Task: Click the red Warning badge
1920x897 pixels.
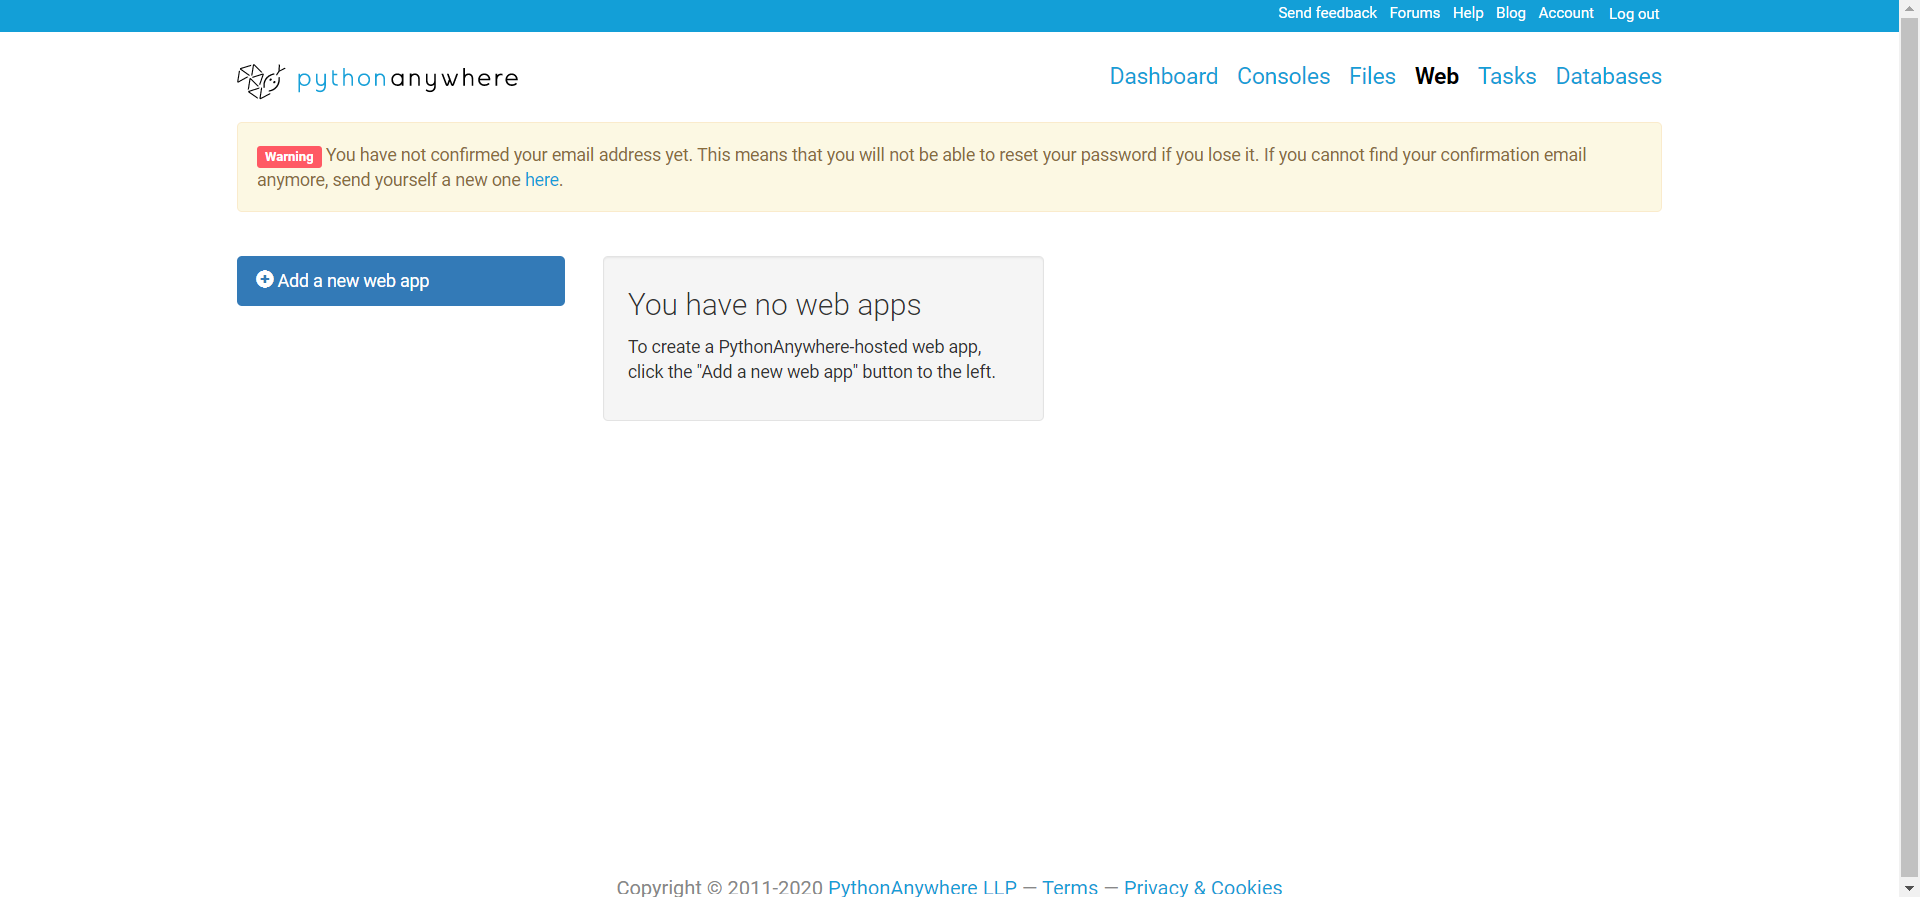Action: click(x=289, y=156)
